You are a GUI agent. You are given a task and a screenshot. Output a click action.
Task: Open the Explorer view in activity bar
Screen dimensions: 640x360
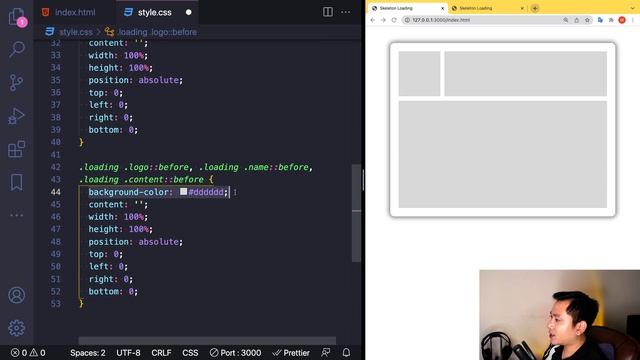pos(16,17)
